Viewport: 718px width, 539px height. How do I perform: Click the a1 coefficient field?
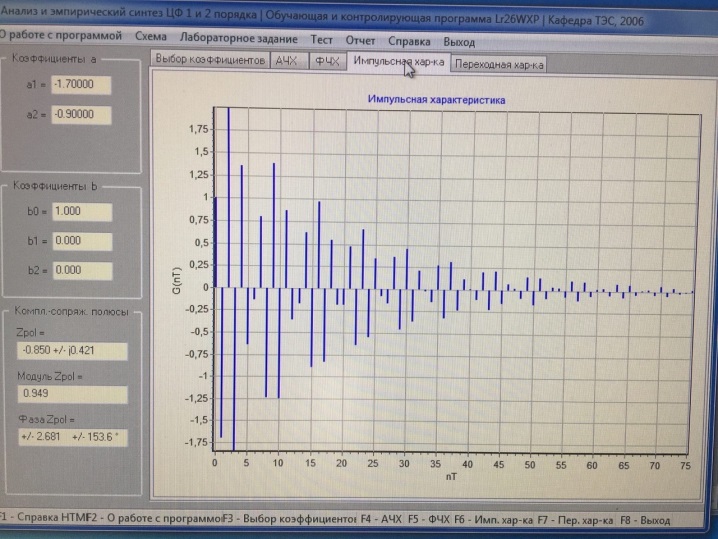[x=81, y=85]
